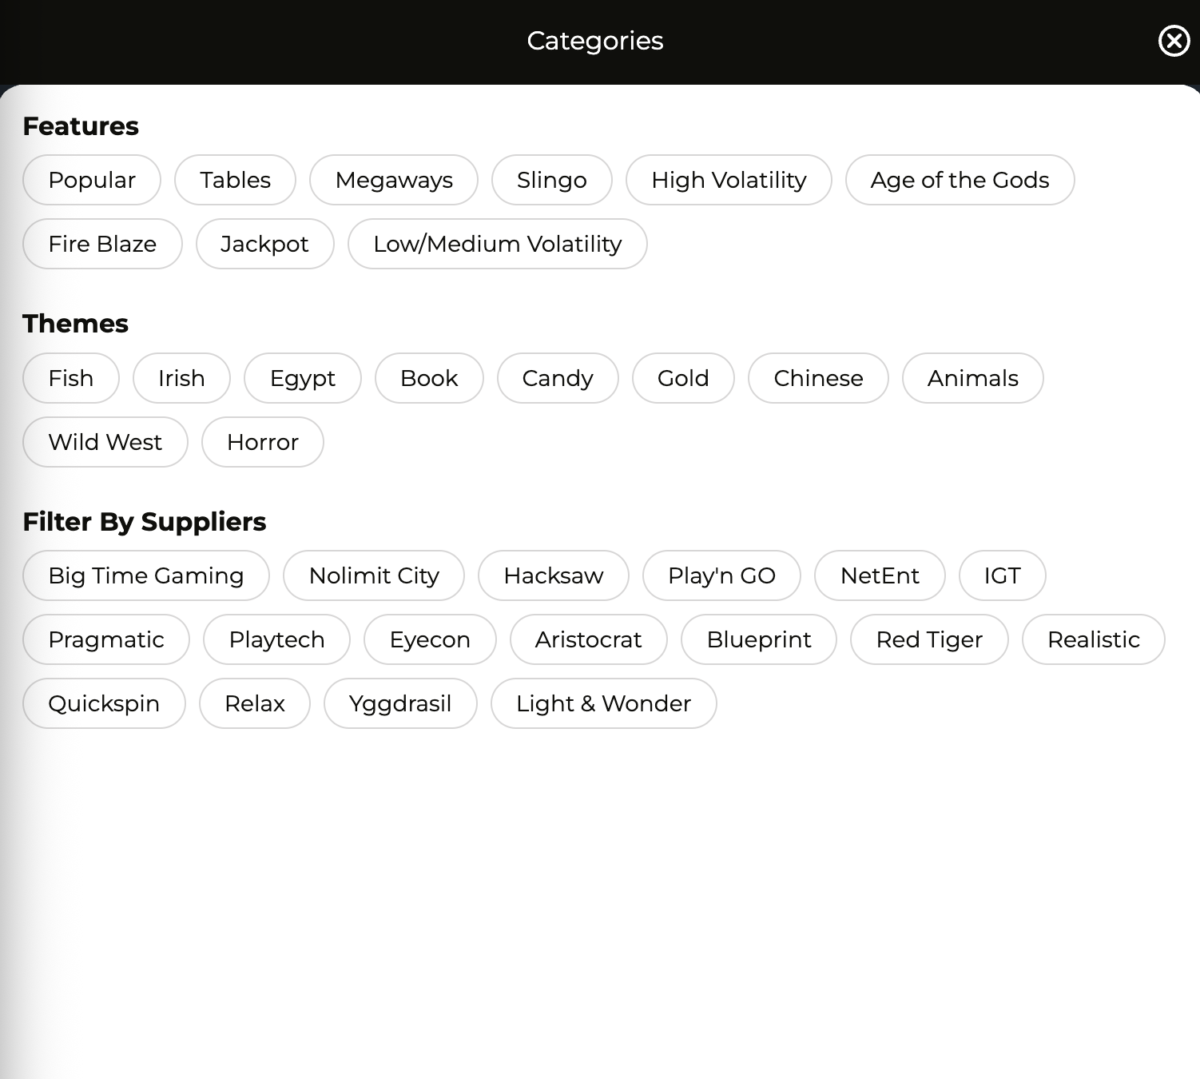Select the Animals theme filter

pyautogui.click(x=972, y=378)
